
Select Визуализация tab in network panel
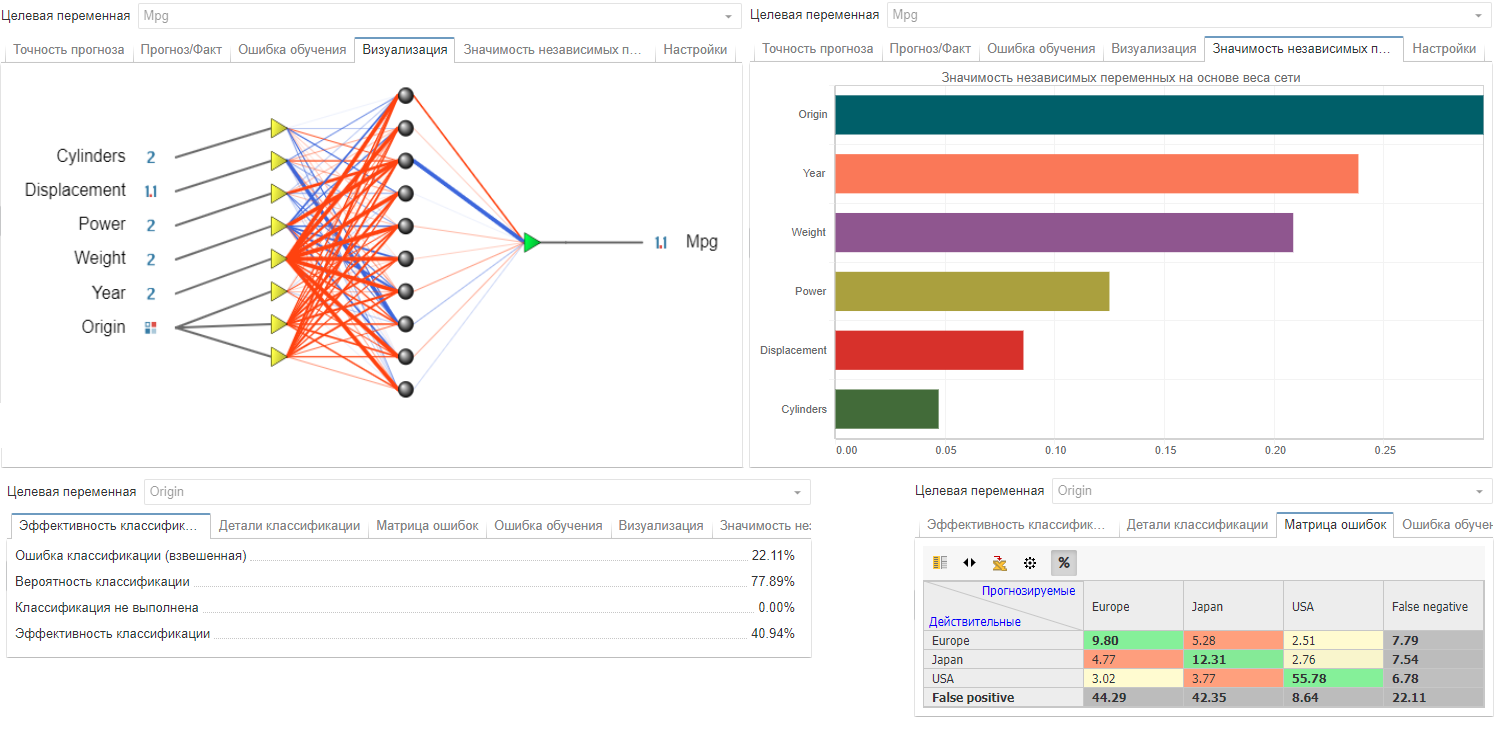pyautogui.click(x=405, y=49)
